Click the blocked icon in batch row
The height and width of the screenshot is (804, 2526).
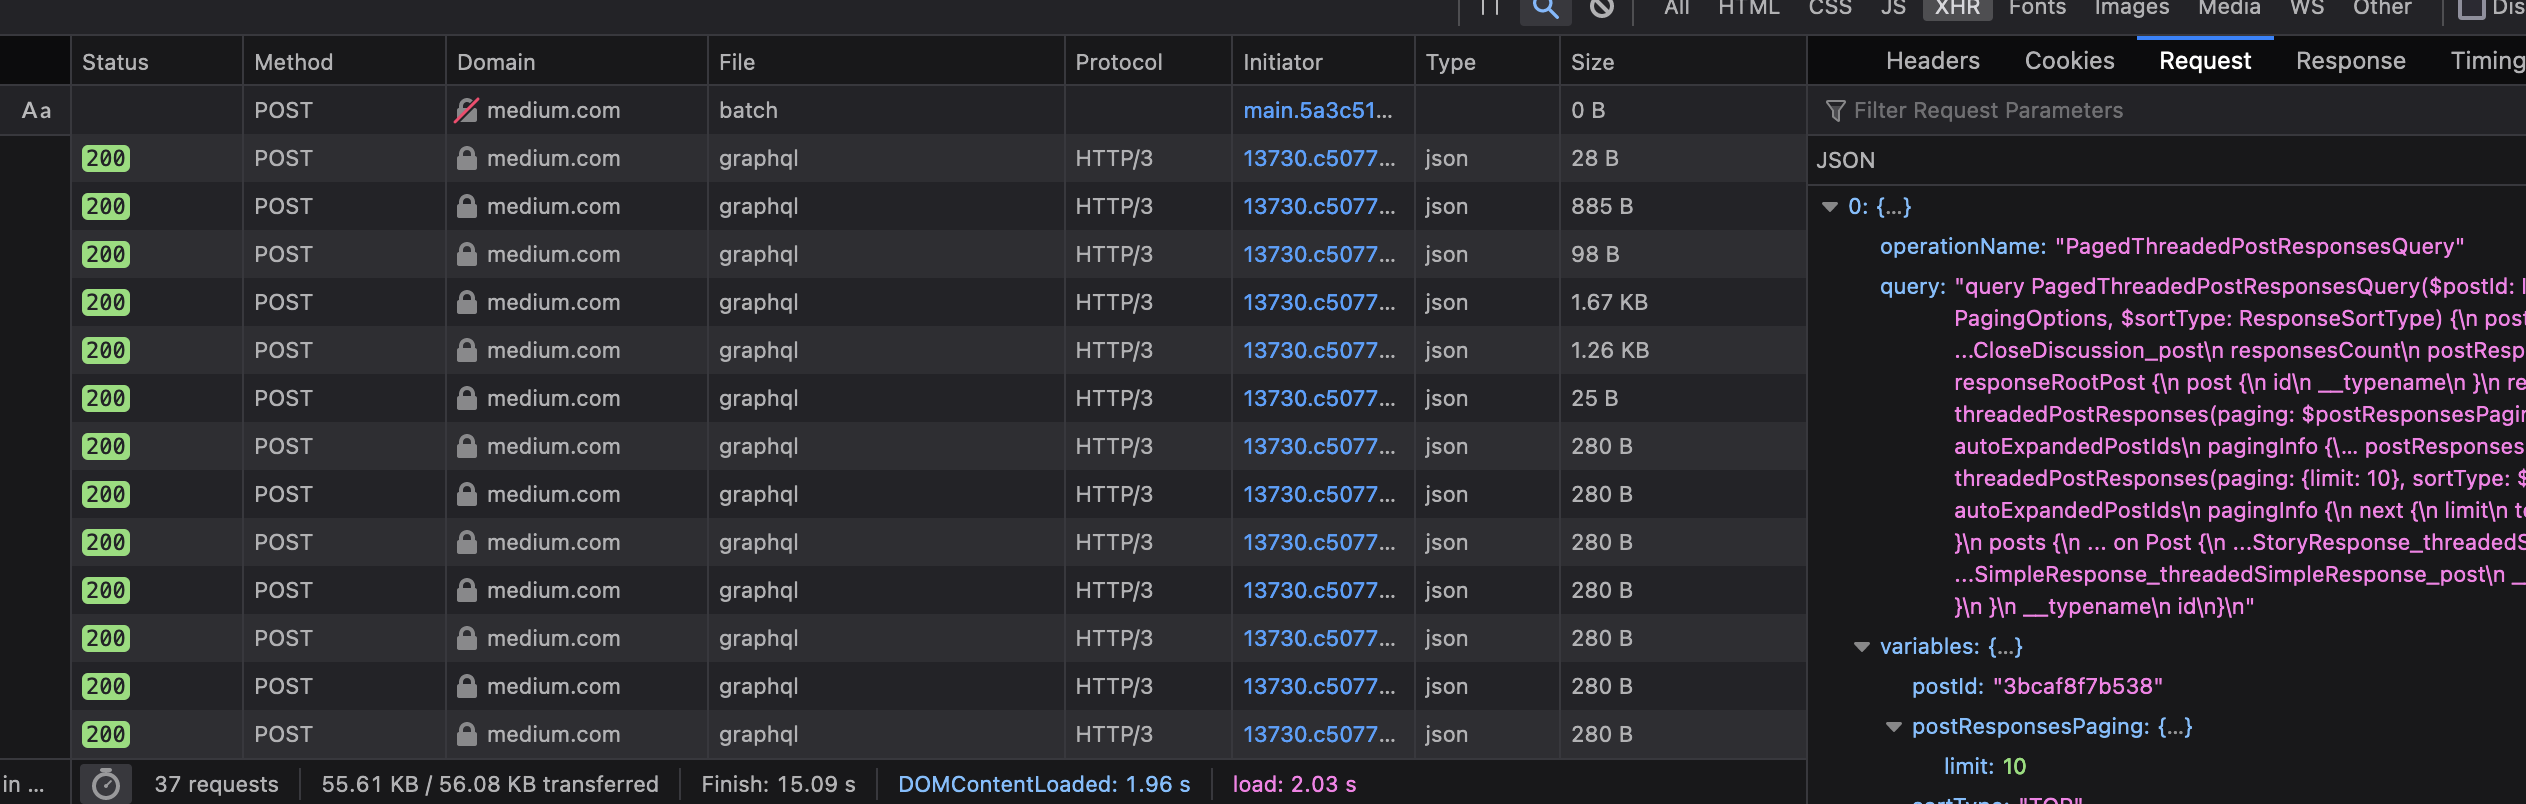466,110
